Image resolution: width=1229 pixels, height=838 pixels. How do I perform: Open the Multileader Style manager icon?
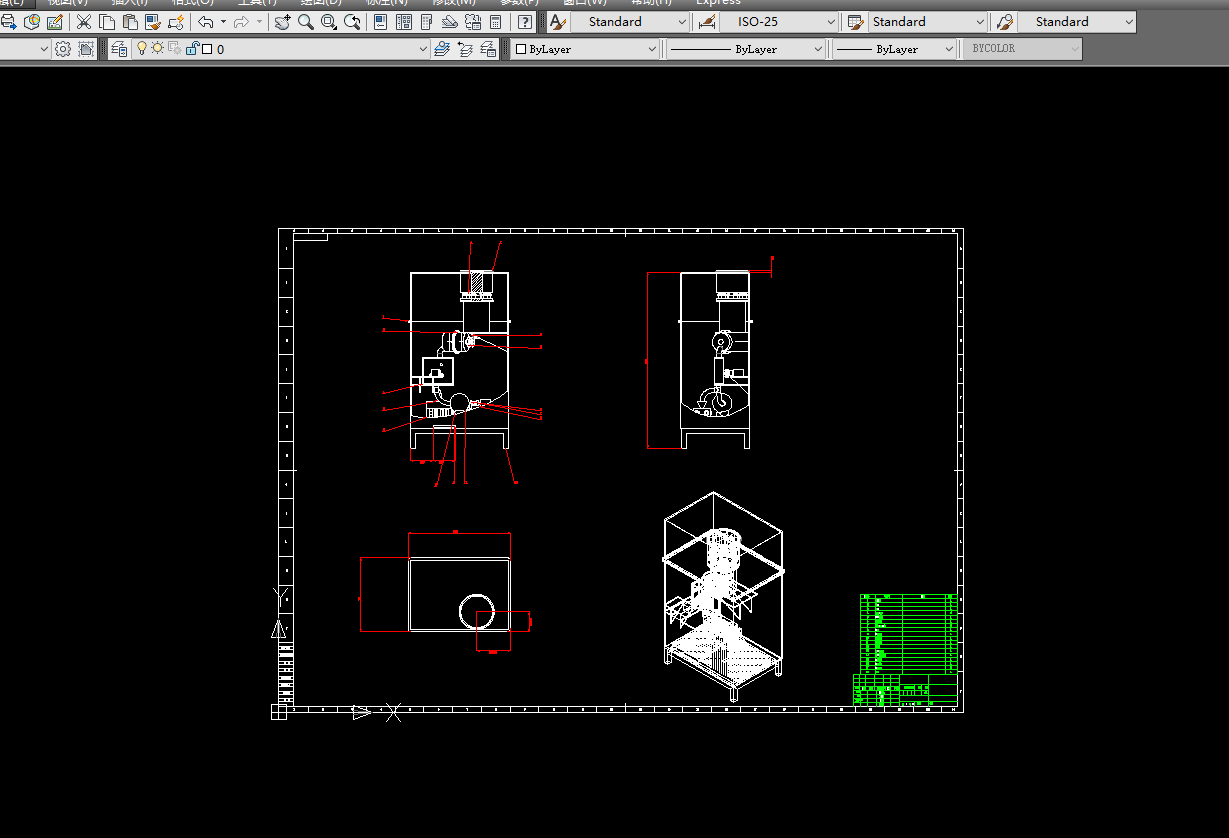pyautogui.click(x=1004, y=22)
